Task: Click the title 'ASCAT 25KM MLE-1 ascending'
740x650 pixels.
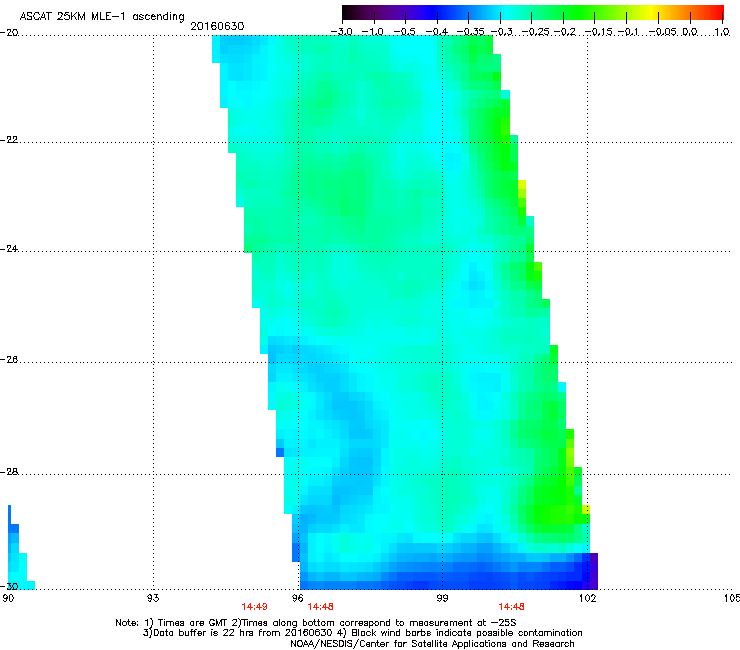Action: (102, 17)
